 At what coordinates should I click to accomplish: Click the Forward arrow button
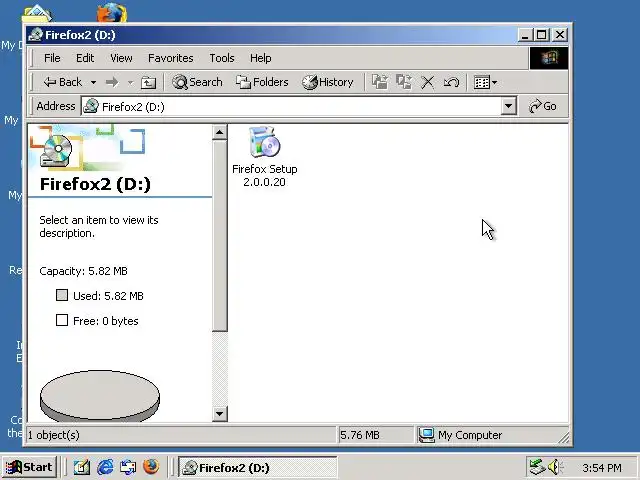(112, 82)
